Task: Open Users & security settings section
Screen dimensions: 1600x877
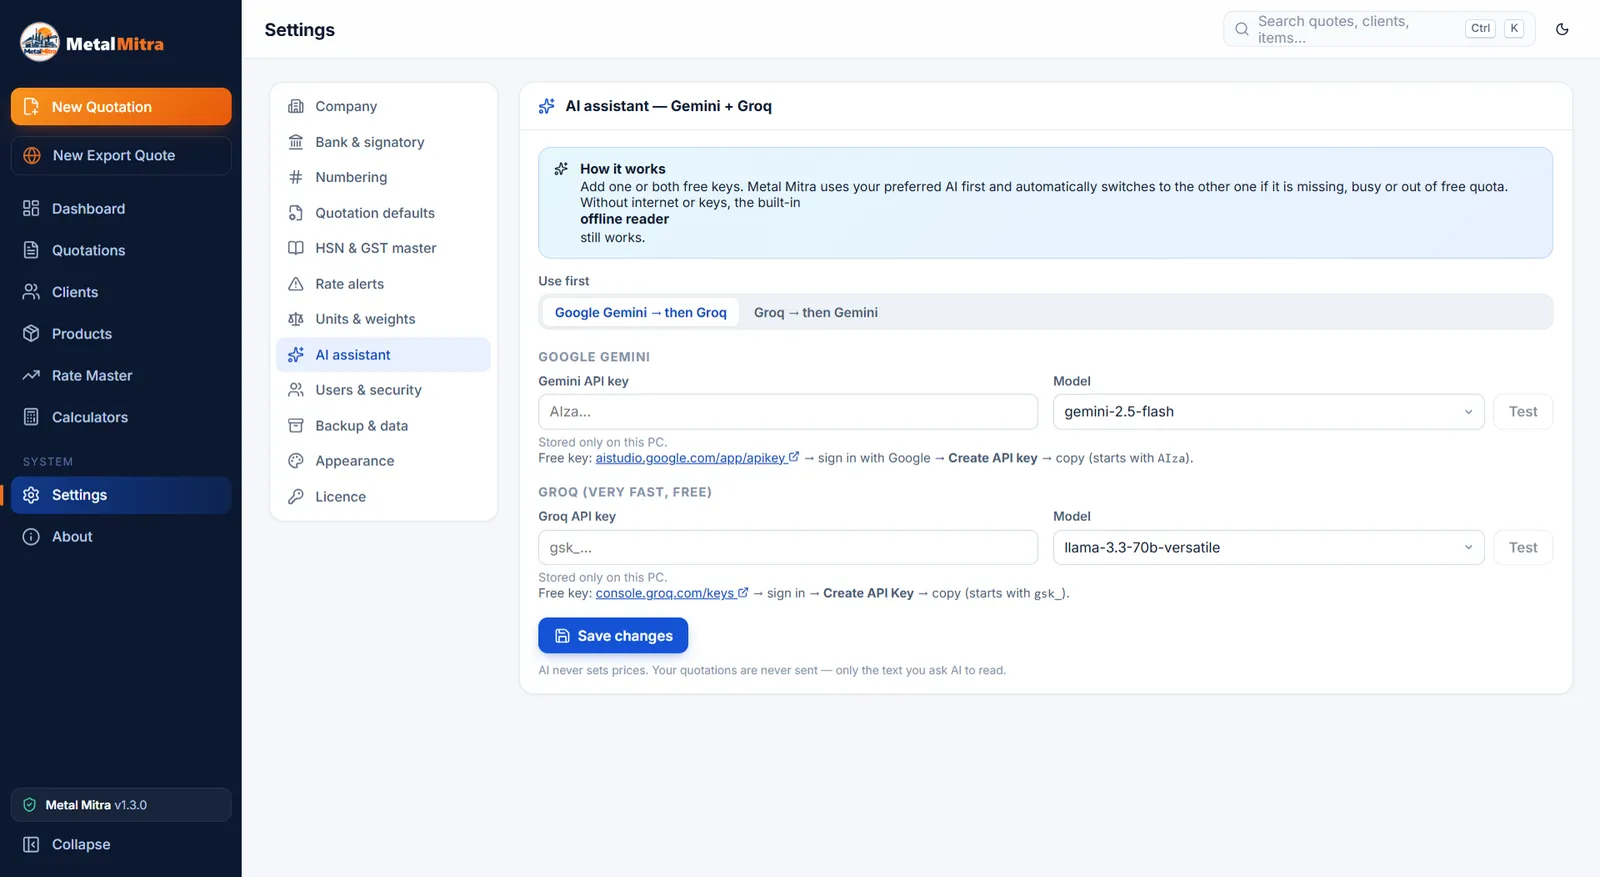Action: pyautogui.click(x=383, y=390)
